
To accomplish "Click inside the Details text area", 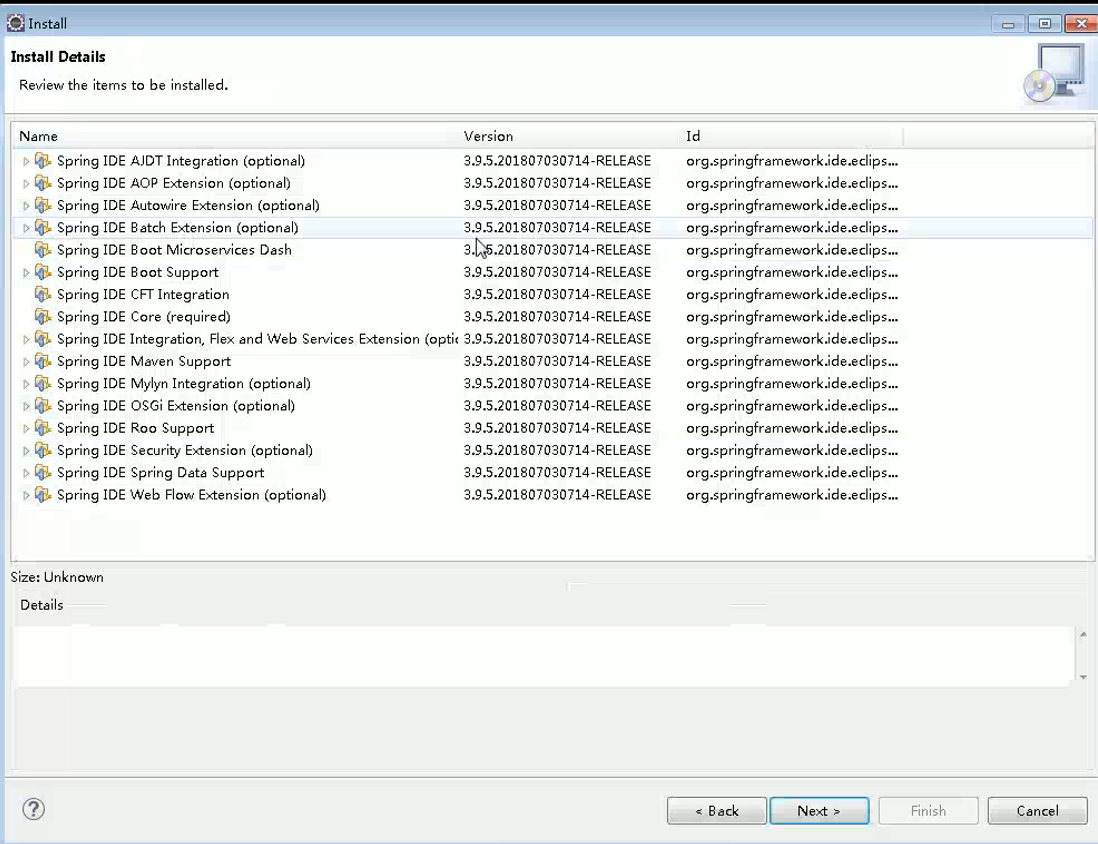I will (543, 656).
